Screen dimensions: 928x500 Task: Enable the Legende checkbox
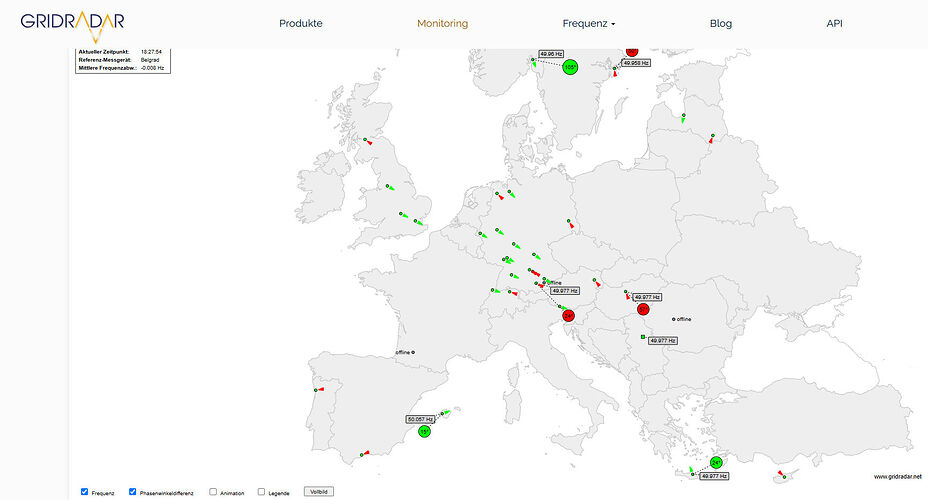point(261,492)
